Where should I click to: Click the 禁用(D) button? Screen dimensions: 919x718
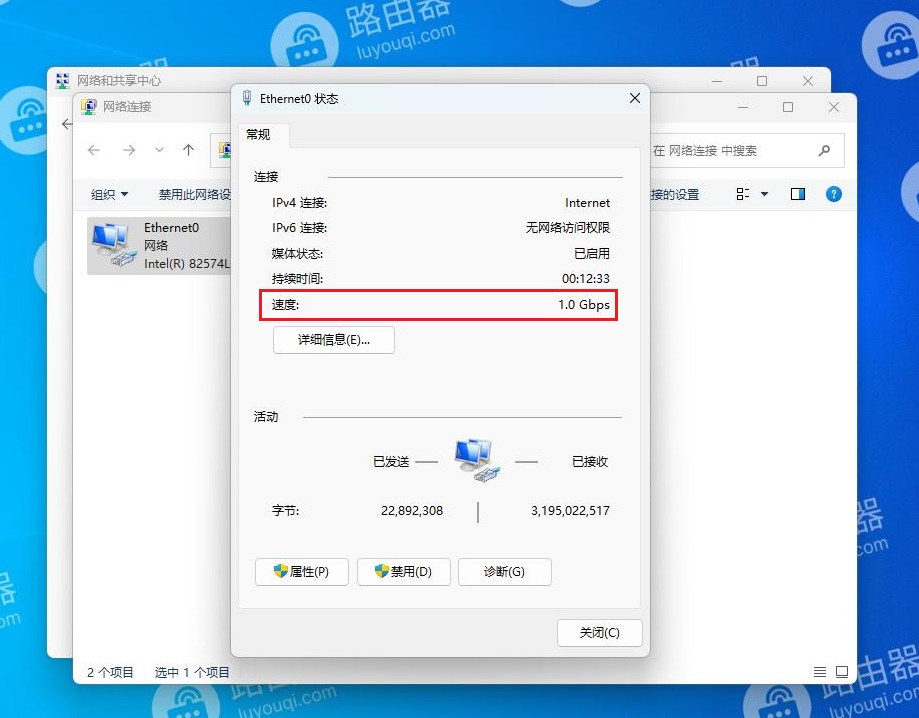pyautogui.click(x=404, y=571)
